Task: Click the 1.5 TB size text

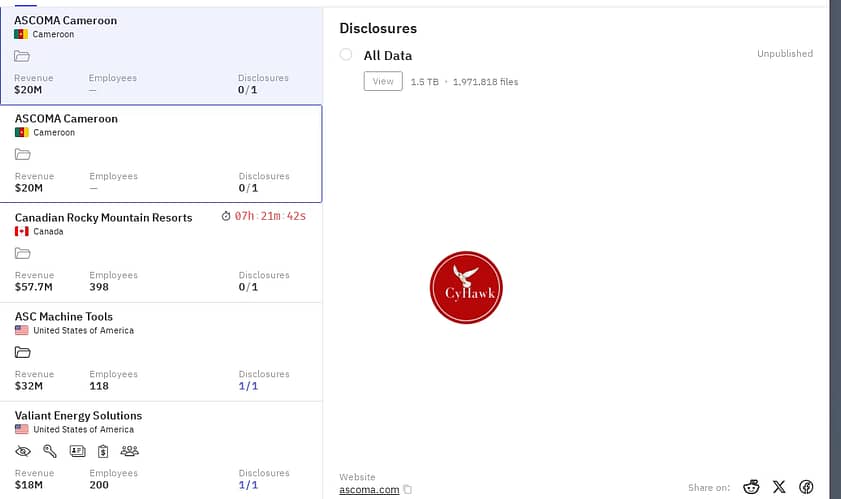Action: point(425,82)
